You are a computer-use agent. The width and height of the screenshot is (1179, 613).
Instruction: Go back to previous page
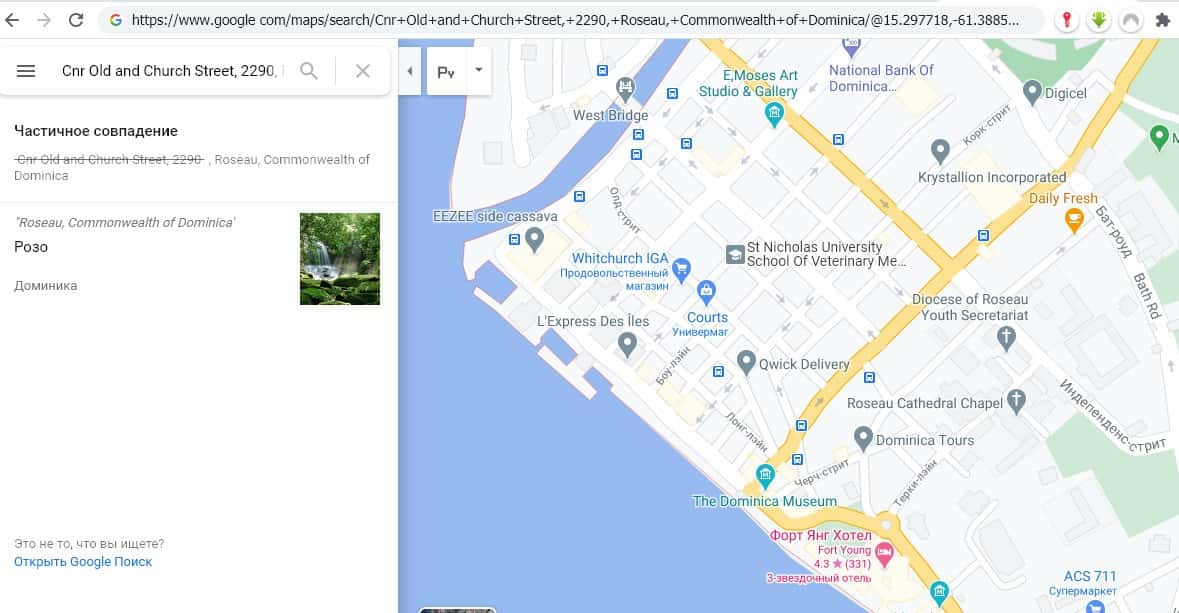[x=13, y=19]
